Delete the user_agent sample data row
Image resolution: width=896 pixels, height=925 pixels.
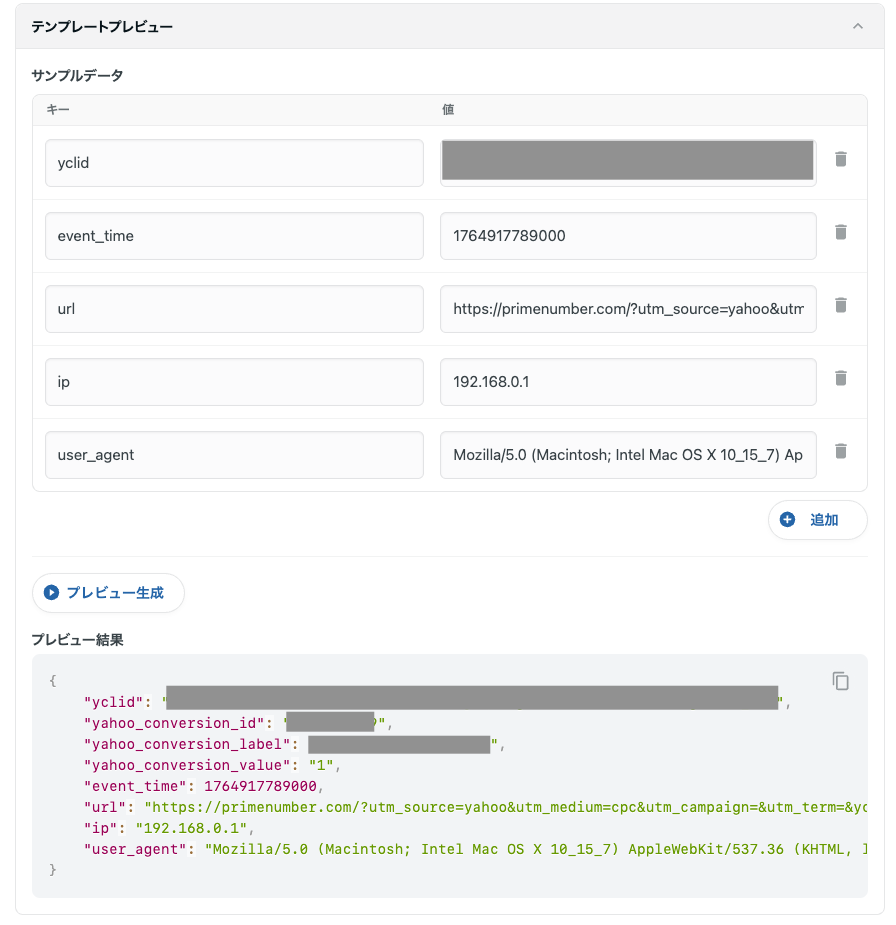(841, 451)
